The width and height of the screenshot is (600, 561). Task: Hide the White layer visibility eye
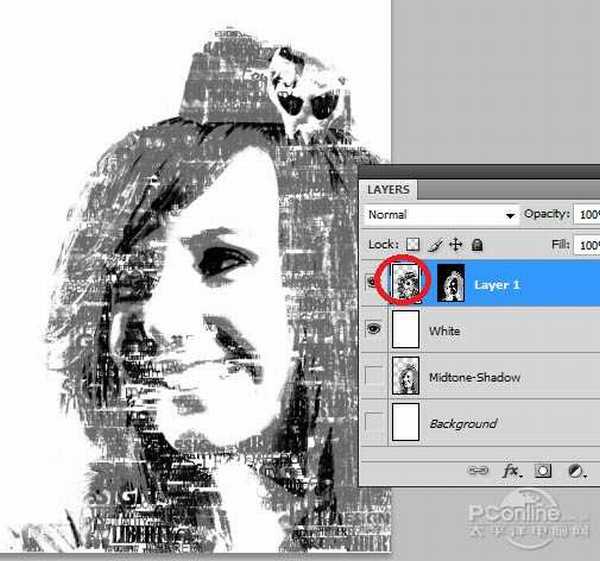click(x=374, y=329)
